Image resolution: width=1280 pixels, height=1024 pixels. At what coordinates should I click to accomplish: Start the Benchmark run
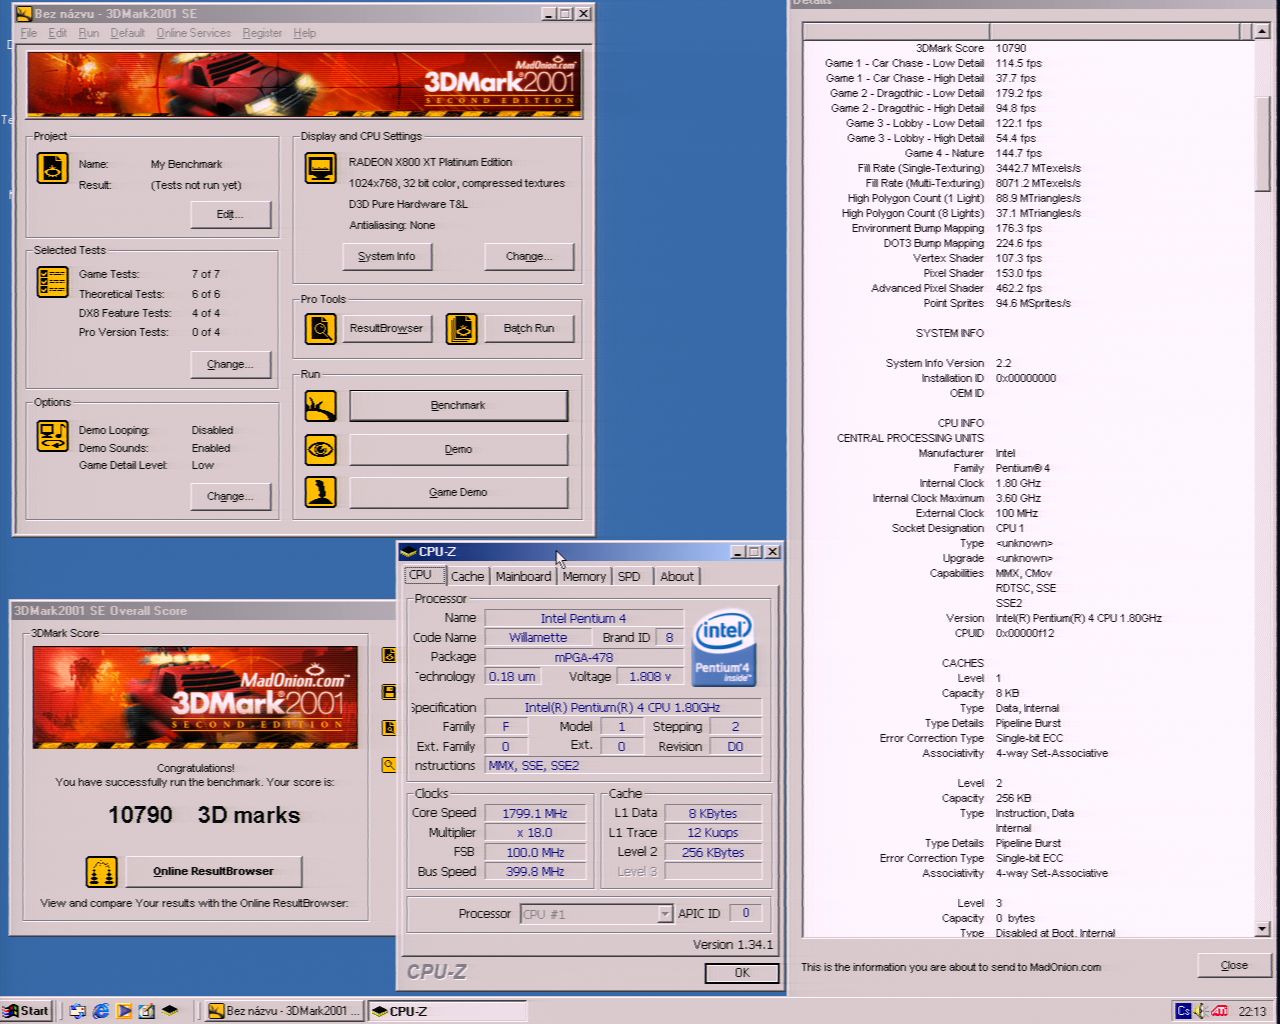tap(458, 405)
